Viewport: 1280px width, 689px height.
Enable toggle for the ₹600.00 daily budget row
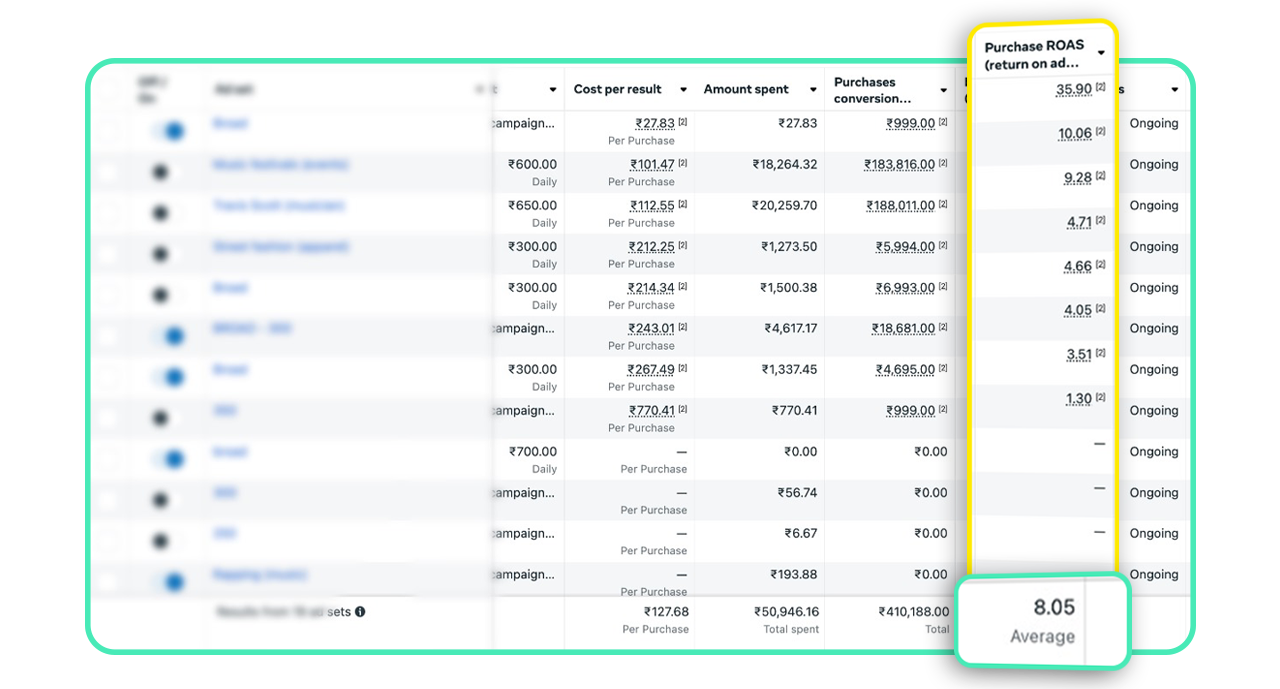(x=160, y=172)
